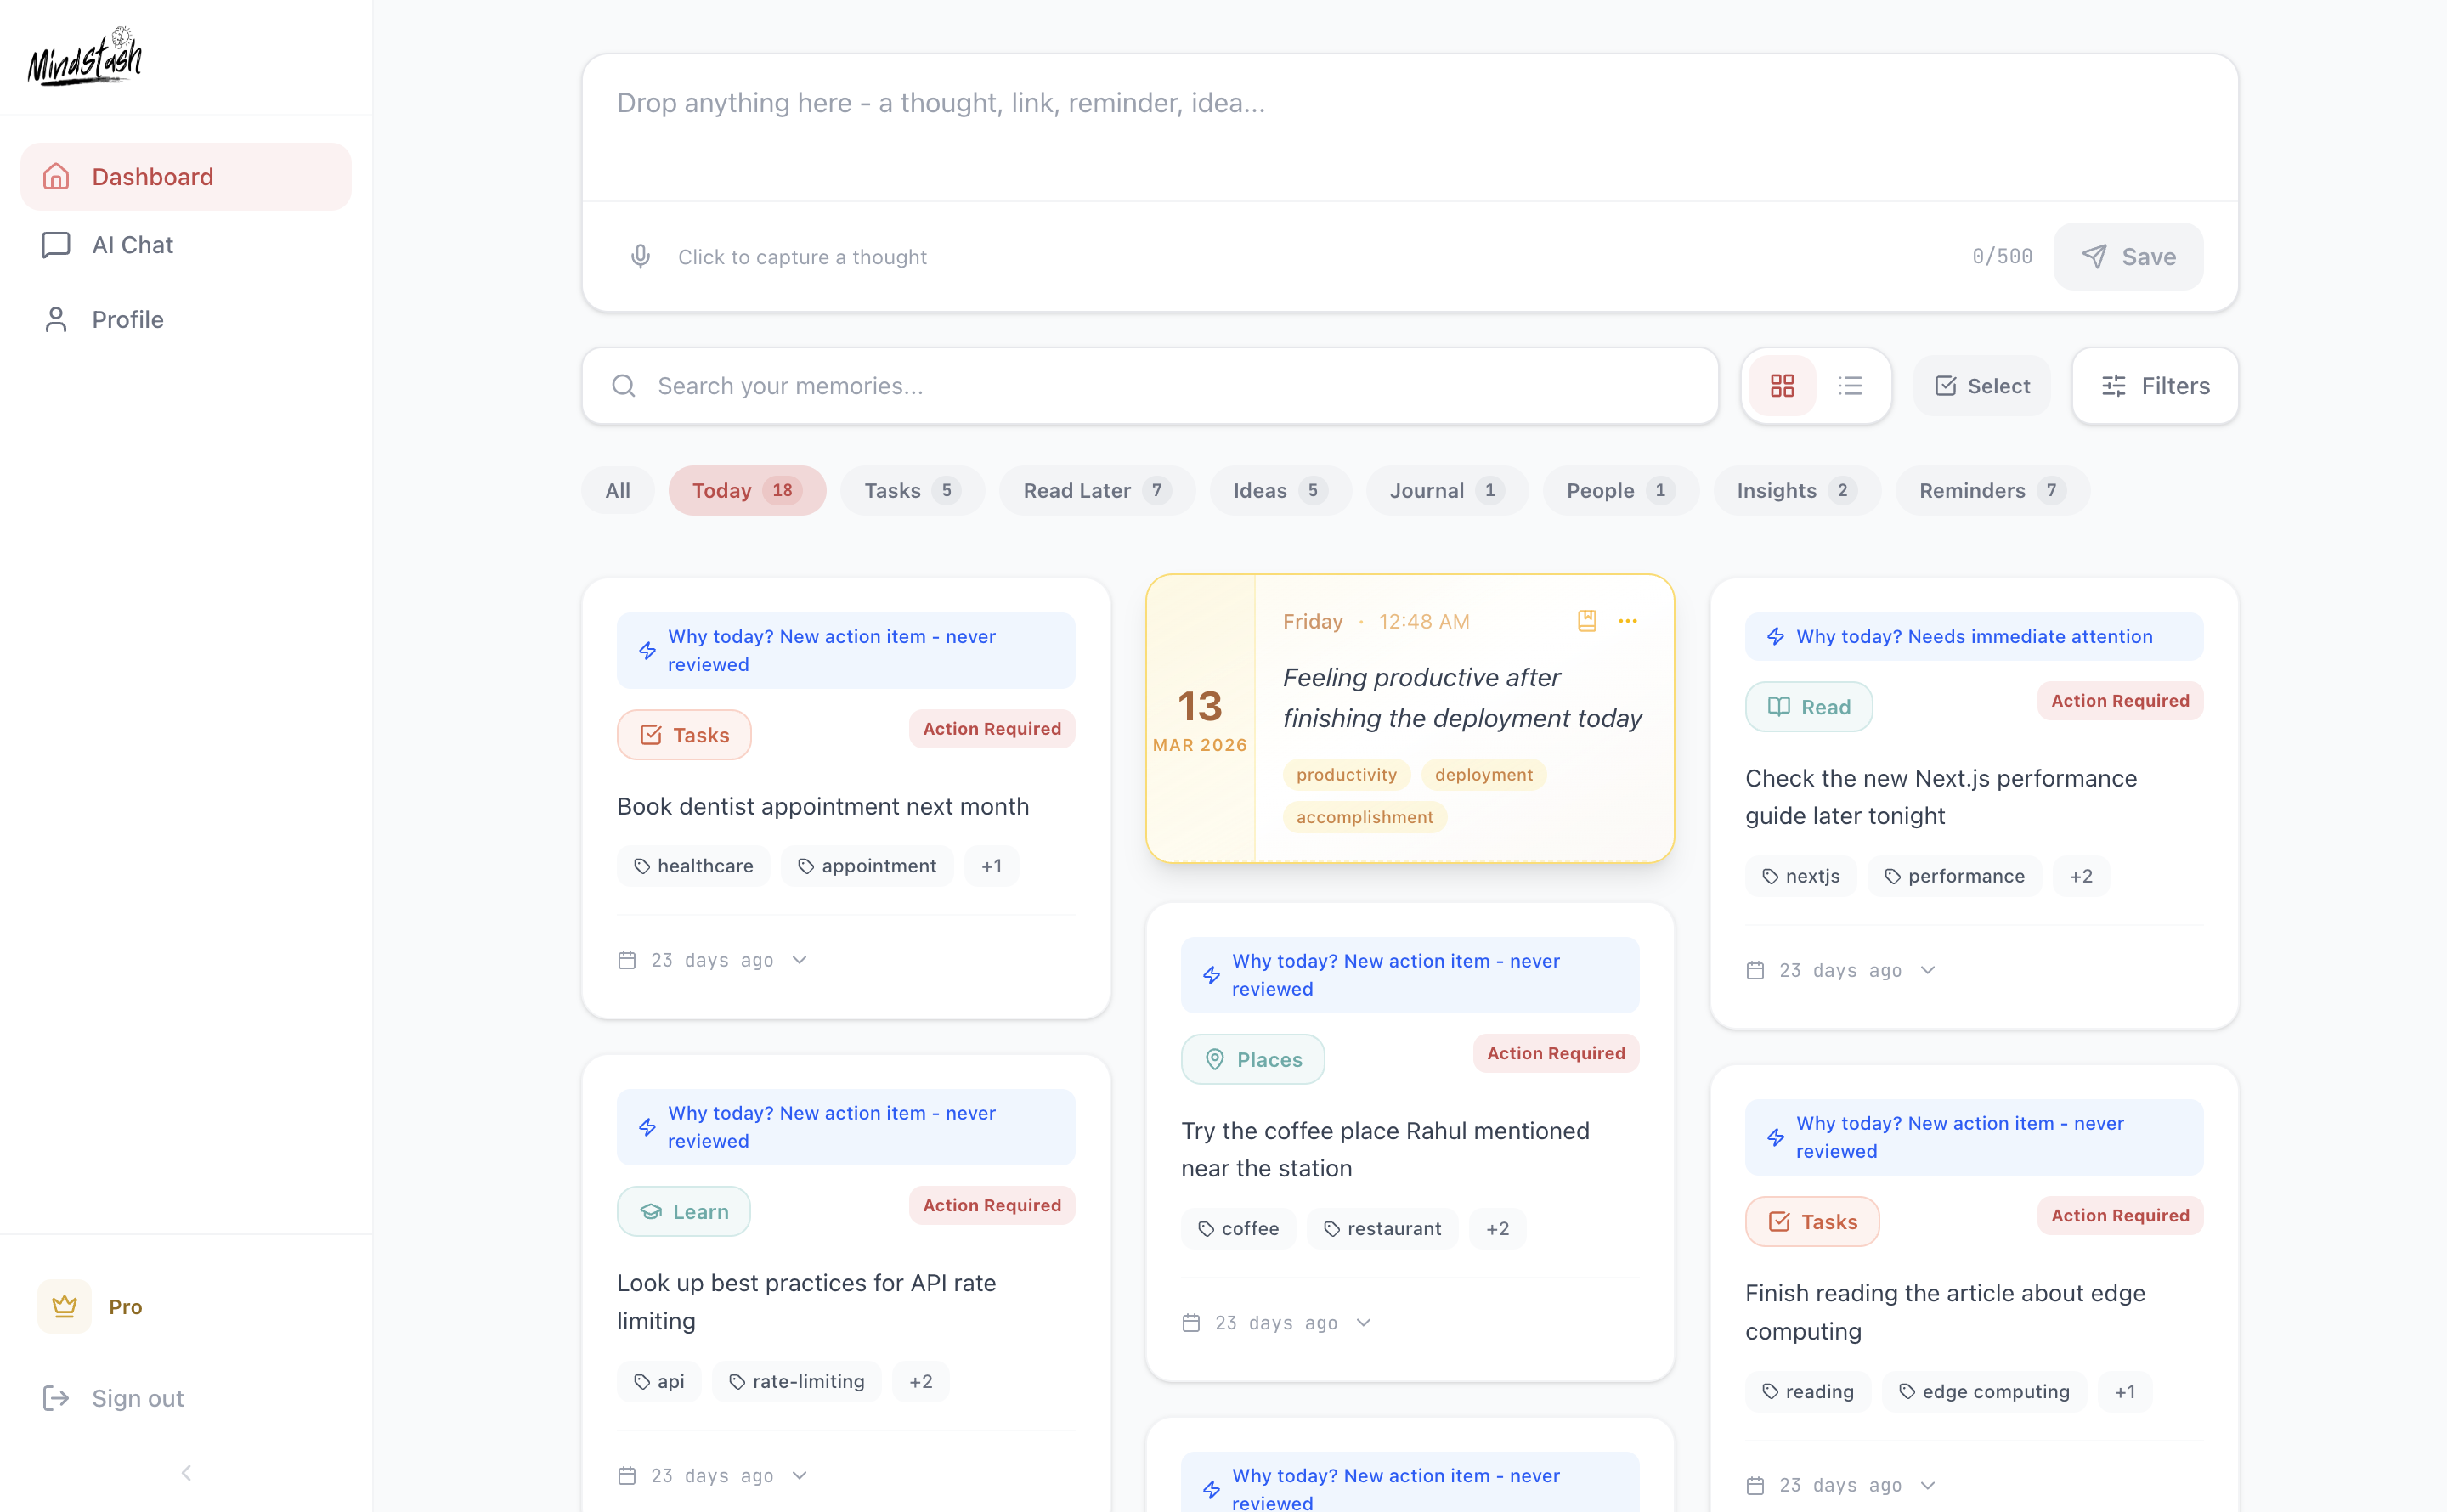Collapse the sidebar with chevron arrow
Image resolution: width=2447 pixels, height=1512 pixels.
point(186,1472)
